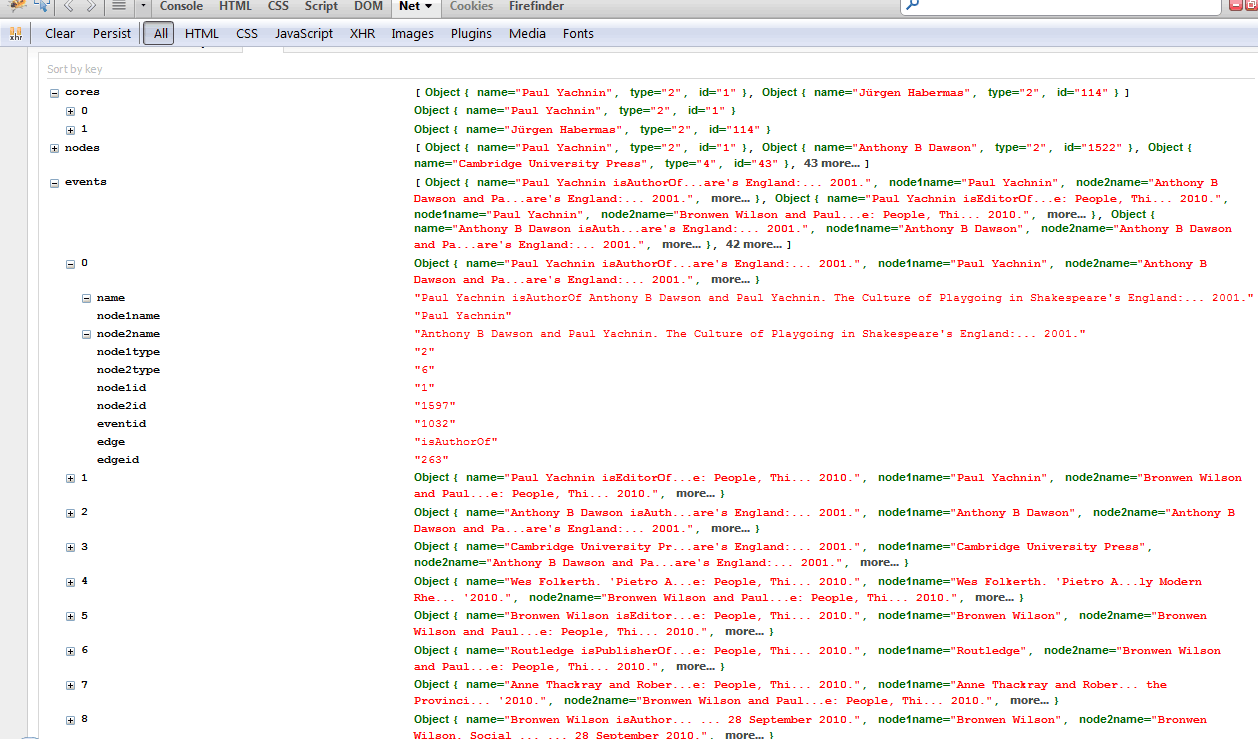Toggle the break on XHR icon
The height and width of the screenshot is (739, 1258).
(x=16, y=33)
